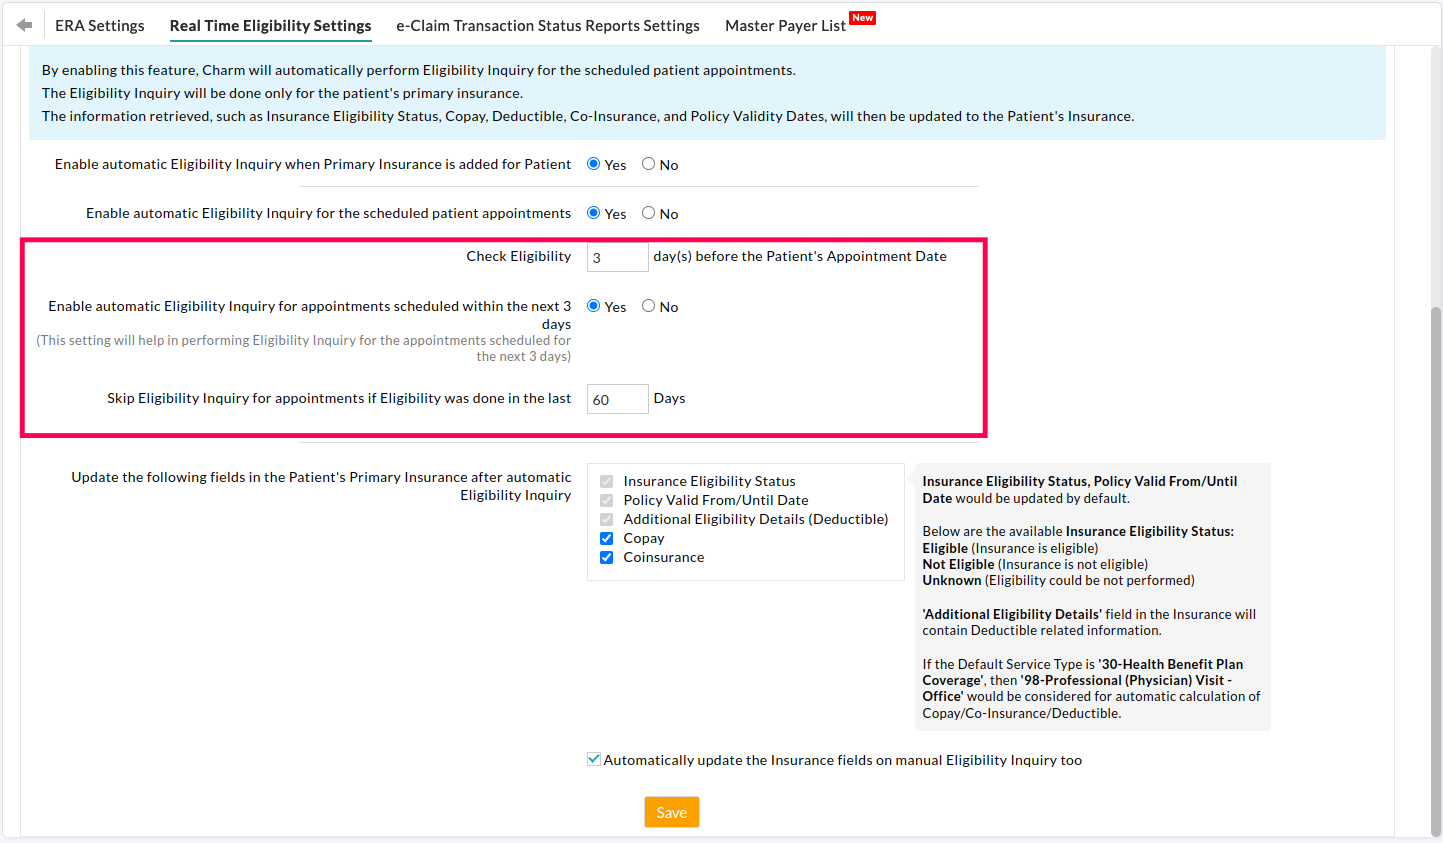1443x843 pixels.
Task: Click the Save button
Action: 671,812
